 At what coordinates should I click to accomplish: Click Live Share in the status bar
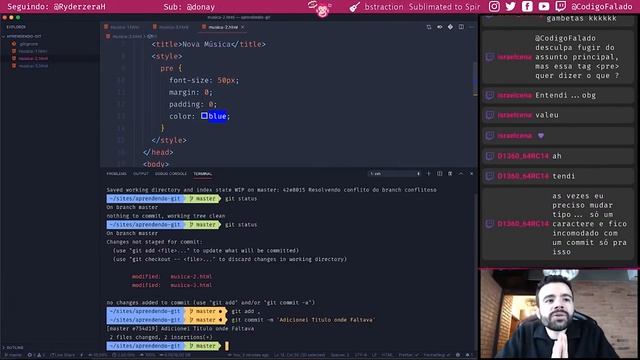coord(62,355)
